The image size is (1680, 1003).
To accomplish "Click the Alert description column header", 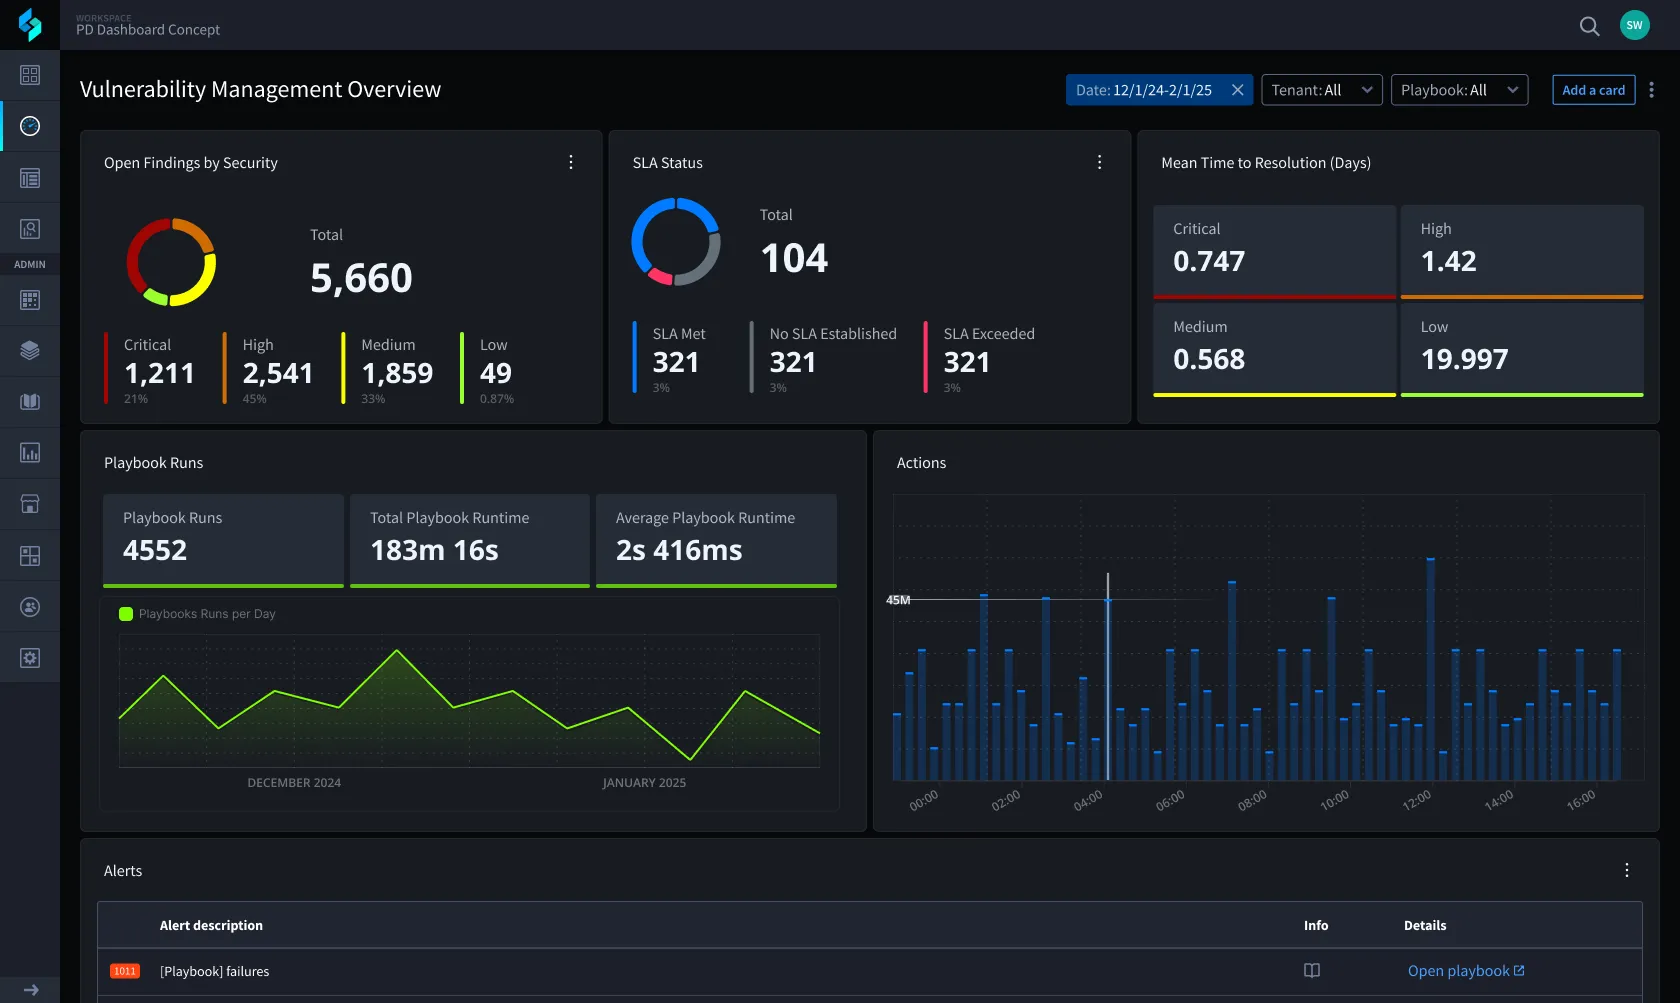I will [211, 925].
